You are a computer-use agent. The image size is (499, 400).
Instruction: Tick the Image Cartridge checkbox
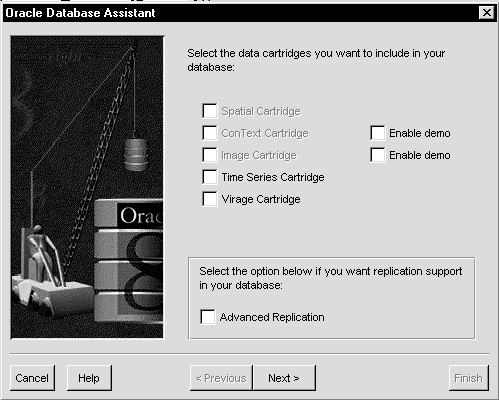(210, 155)
